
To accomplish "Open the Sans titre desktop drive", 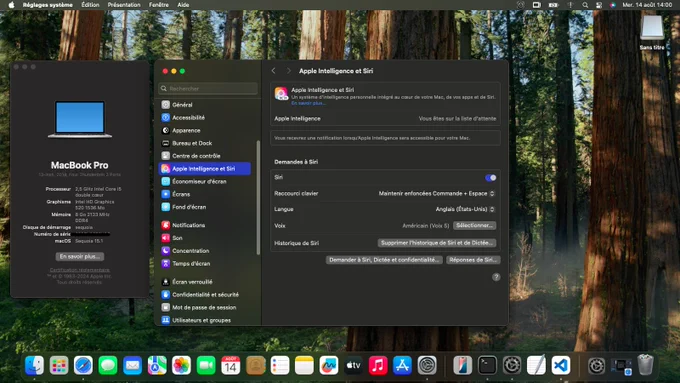I will tap(652, 32).
